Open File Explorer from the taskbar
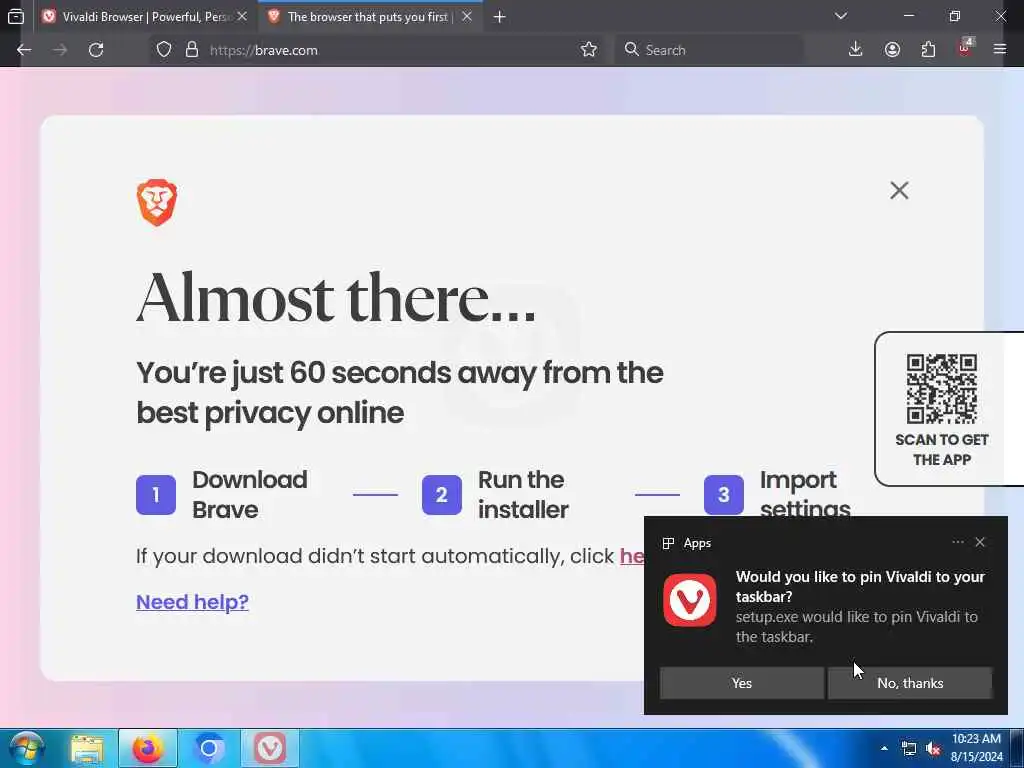Image resolution: width=1024 pixels, height=768 pixels. click(x=87, y=748)
